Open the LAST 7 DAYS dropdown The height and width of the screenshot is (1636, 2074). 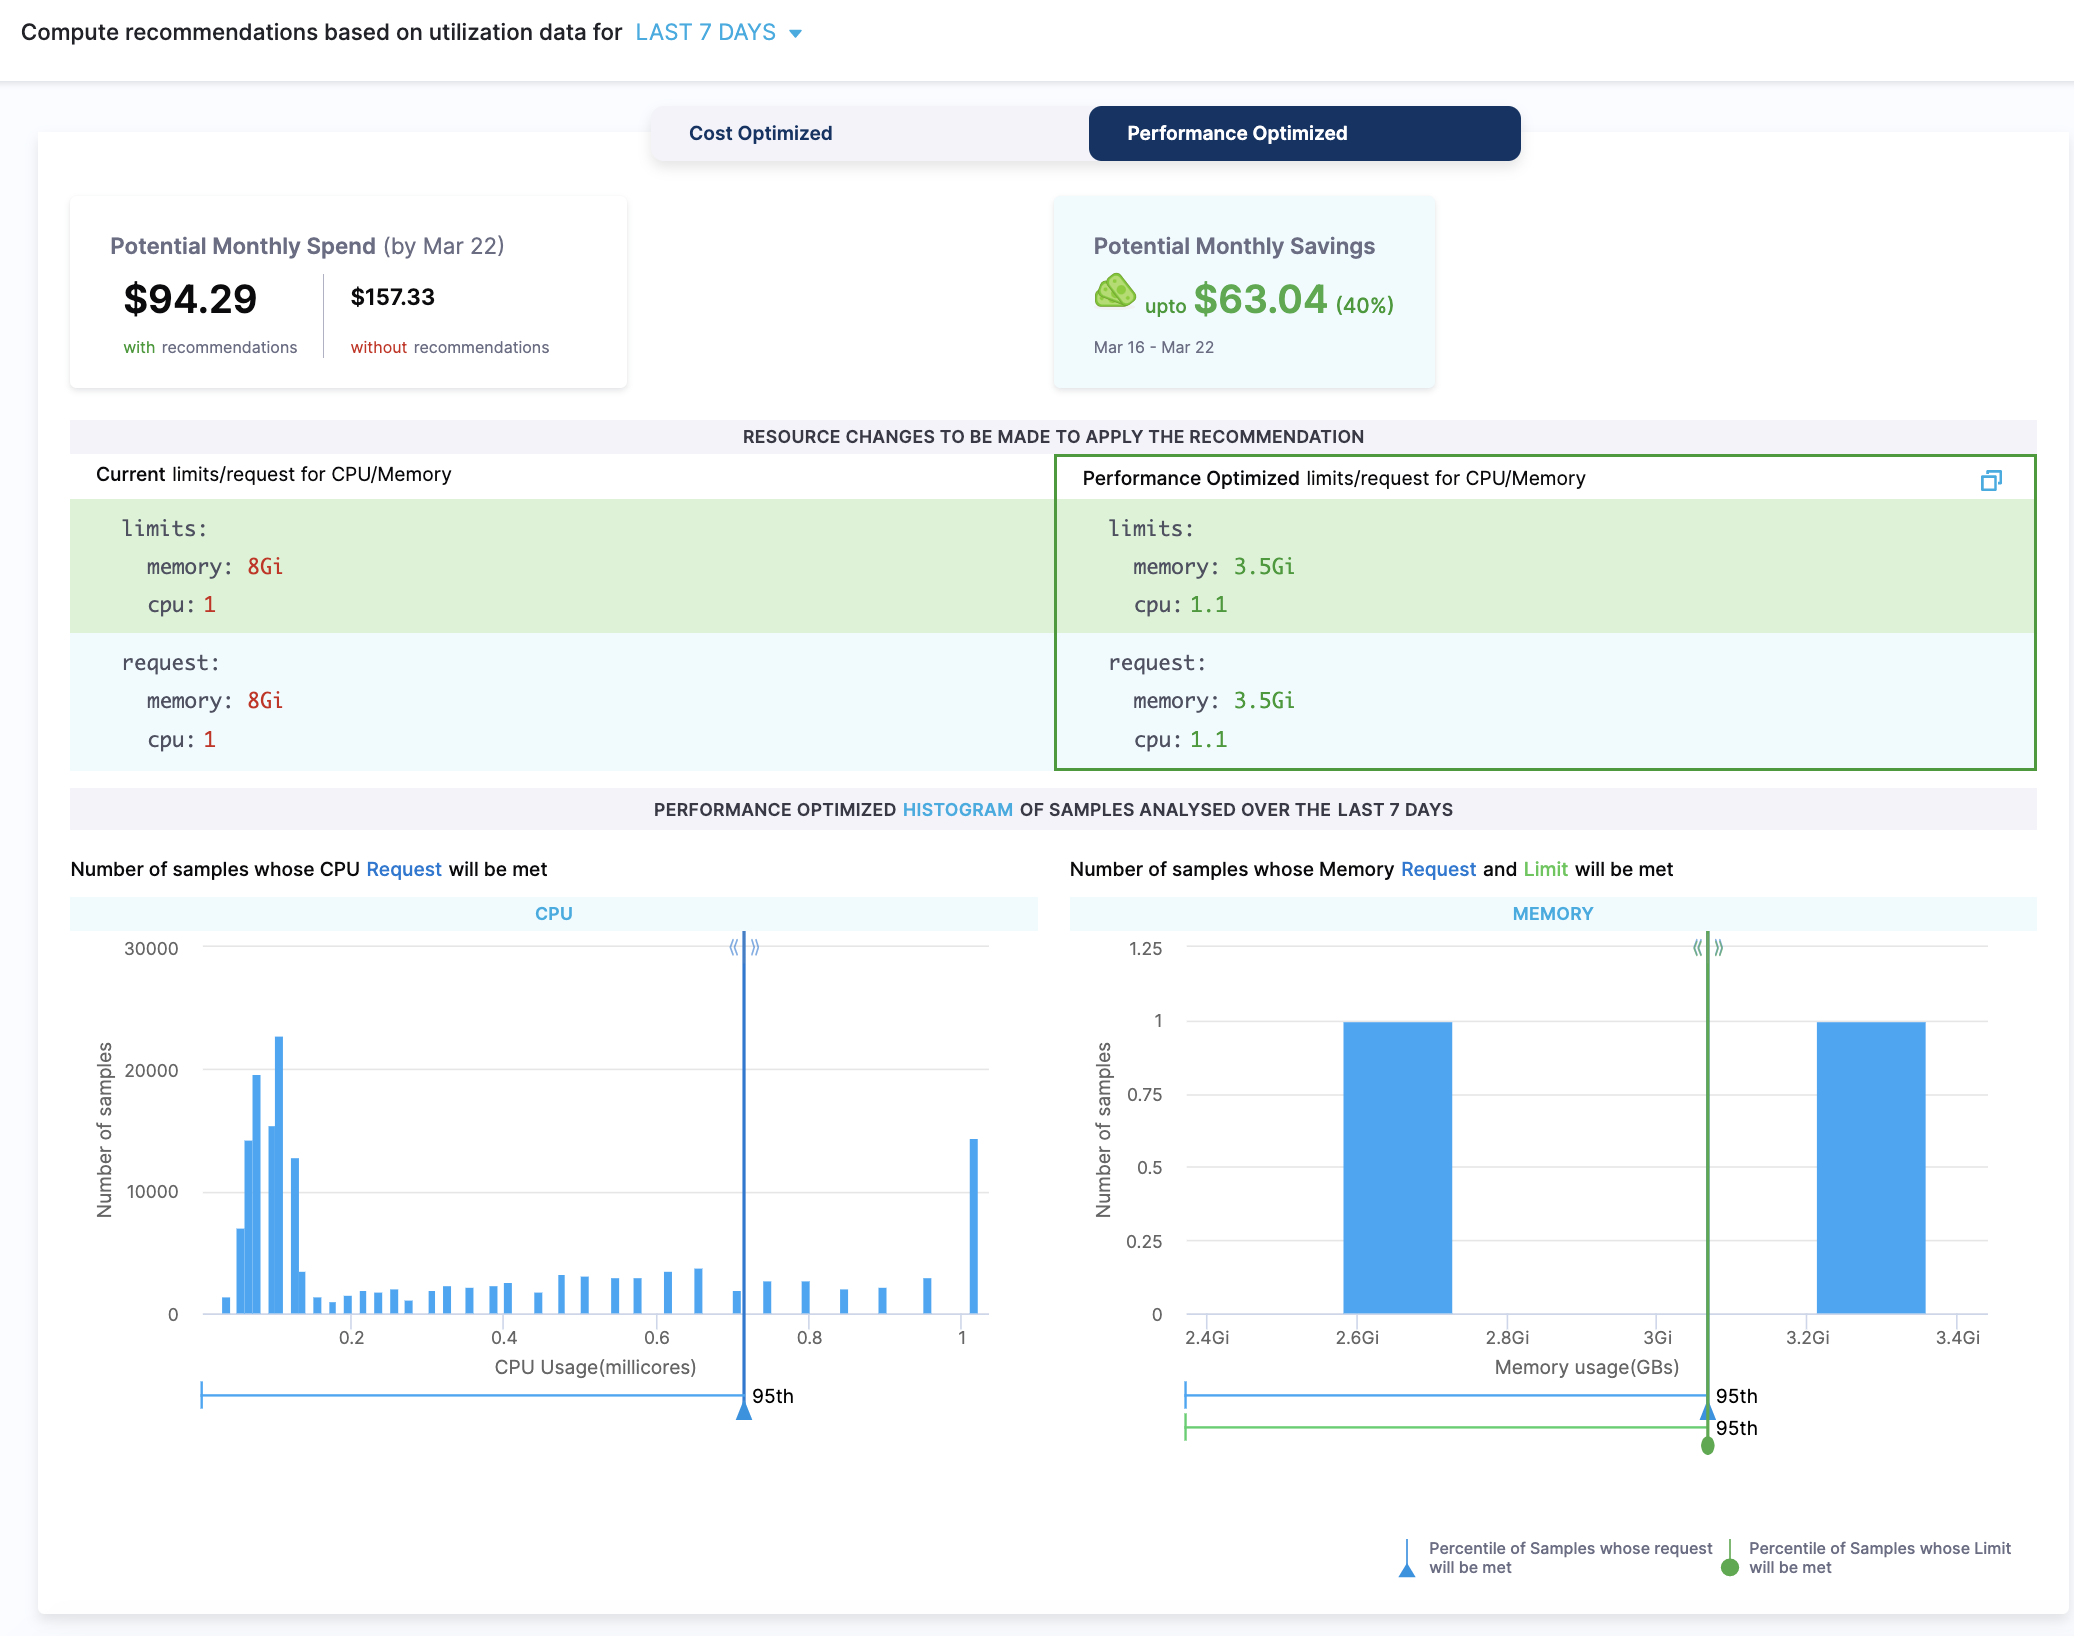(706, 33)
